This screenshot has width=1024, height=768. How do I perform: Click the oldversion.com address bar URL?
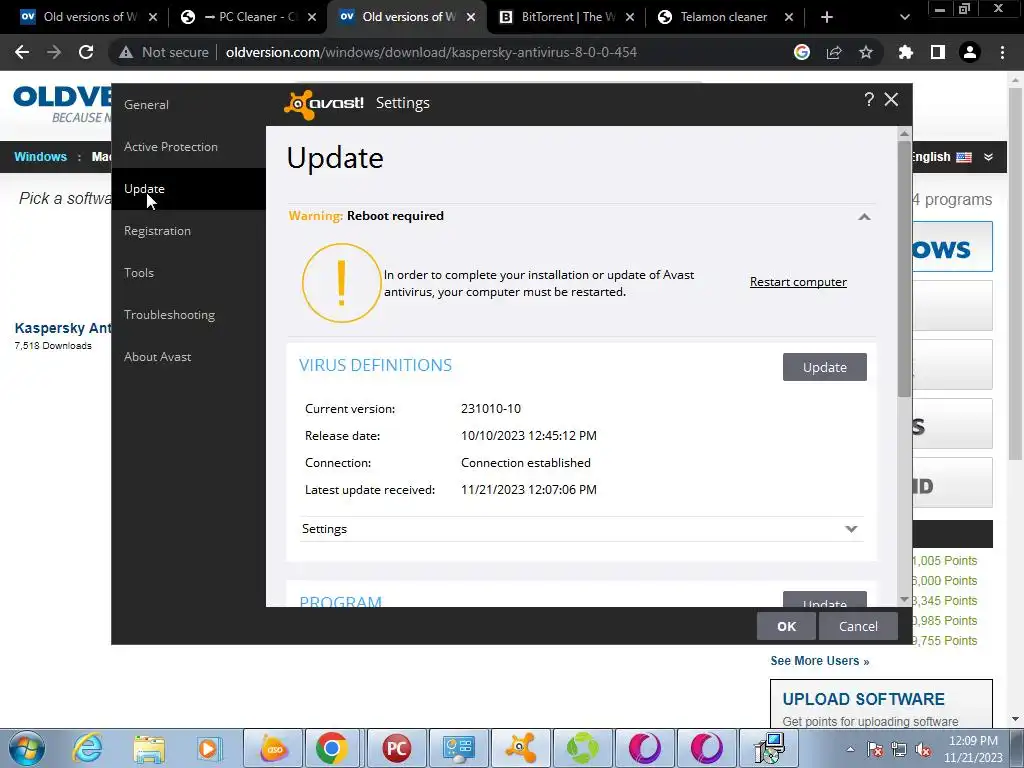point(431,52)
